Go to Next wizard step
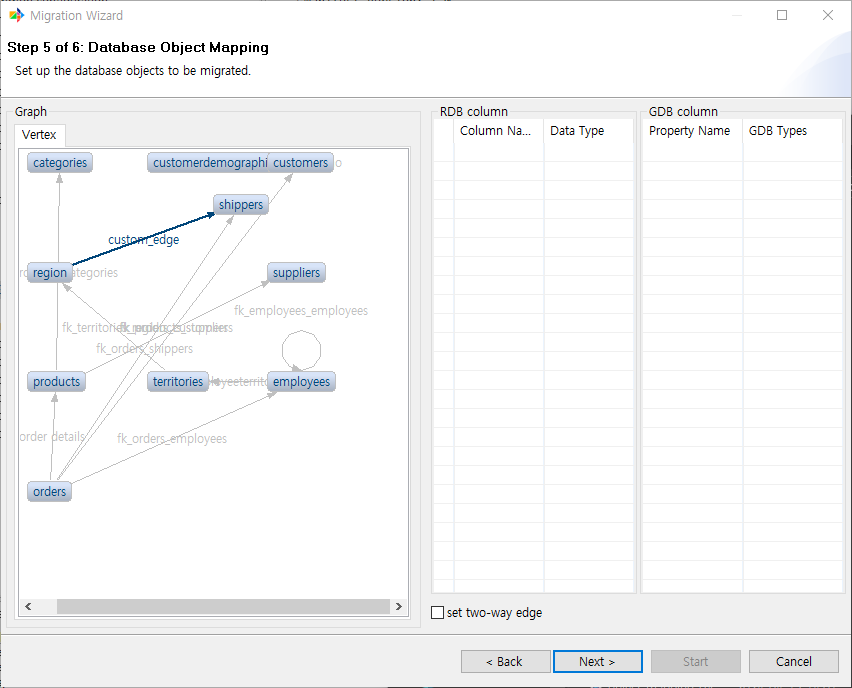The height and width of the screenshot is (688, 852). (x=597, y=662)
